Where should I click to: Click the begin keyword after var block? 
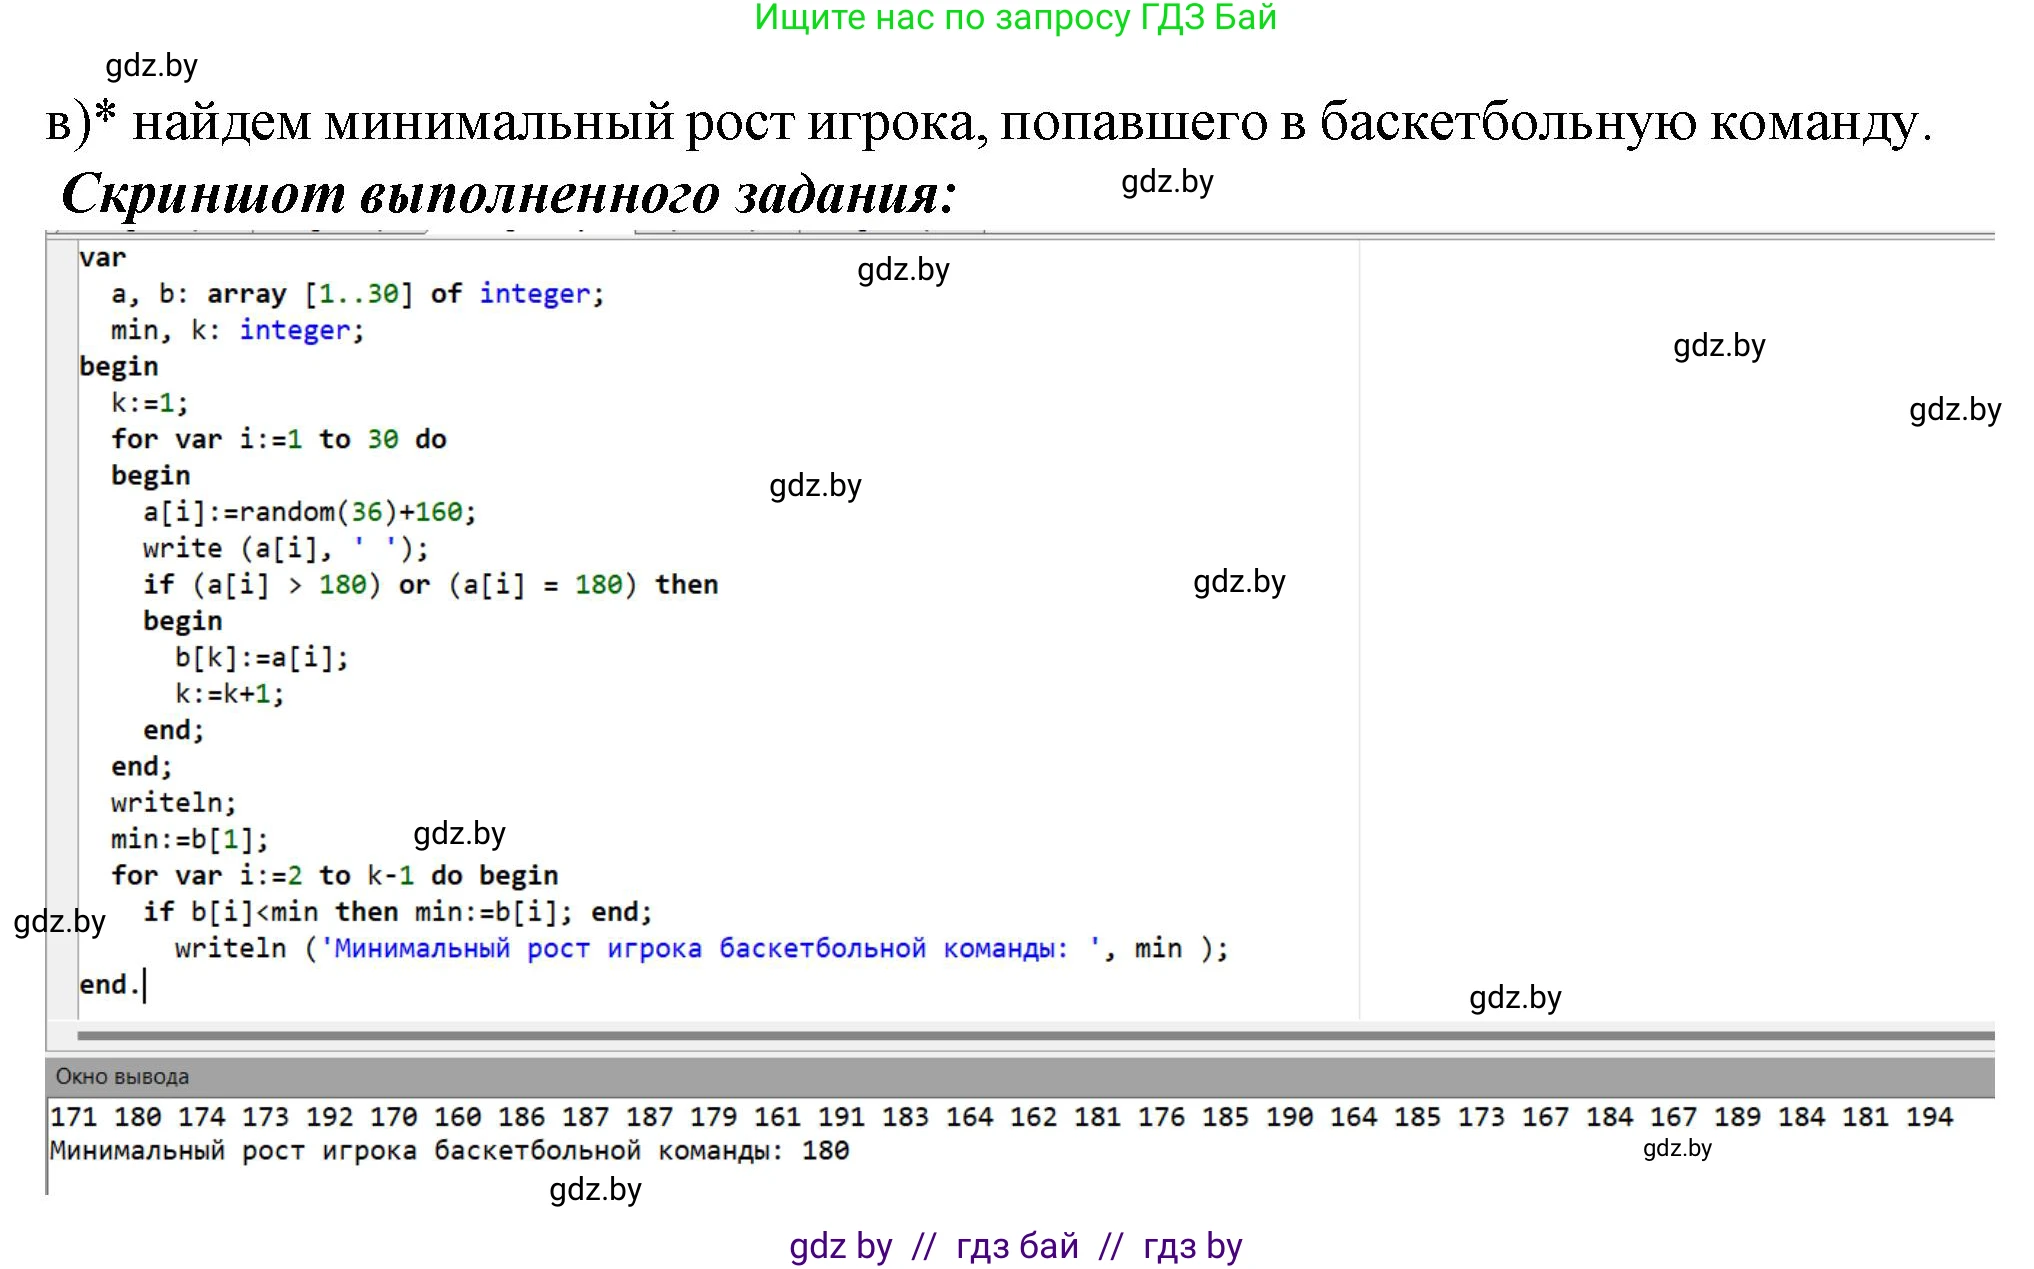pos(118,366)
